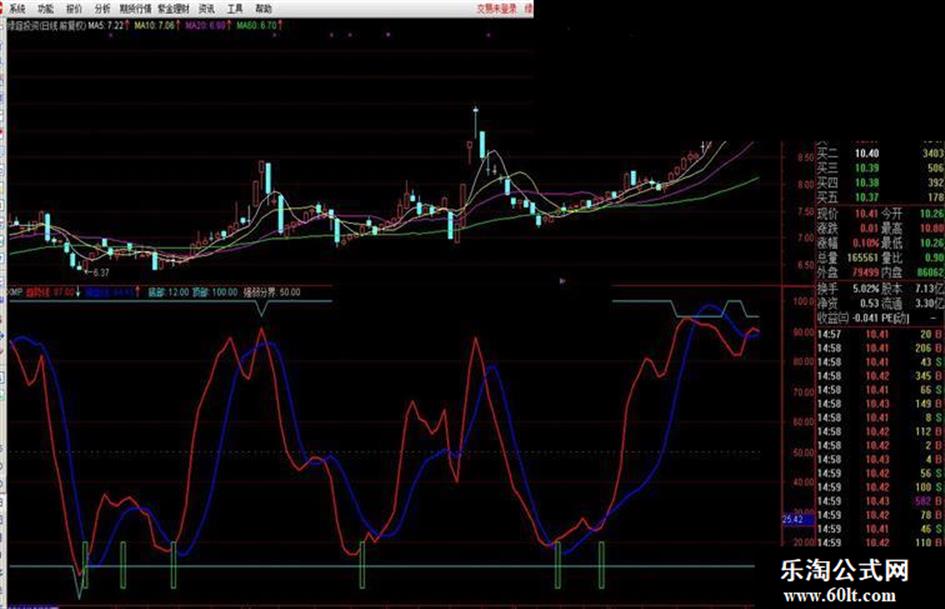The image size is (945, 609).
Task: Click the 6.37 low price marker
Action: (101, 273)
